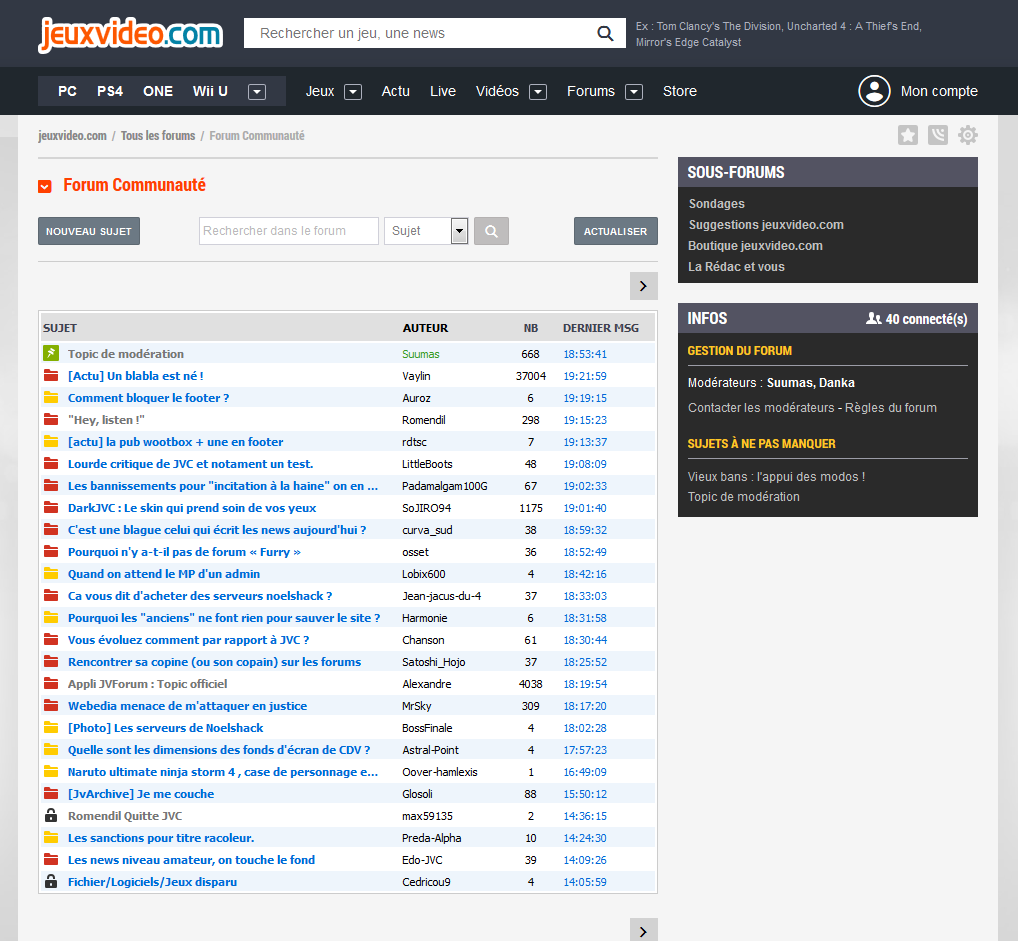Click the red folder icon of Un blabla est né
This screenshot has height=941, width=1018.
tap(51, 375)
